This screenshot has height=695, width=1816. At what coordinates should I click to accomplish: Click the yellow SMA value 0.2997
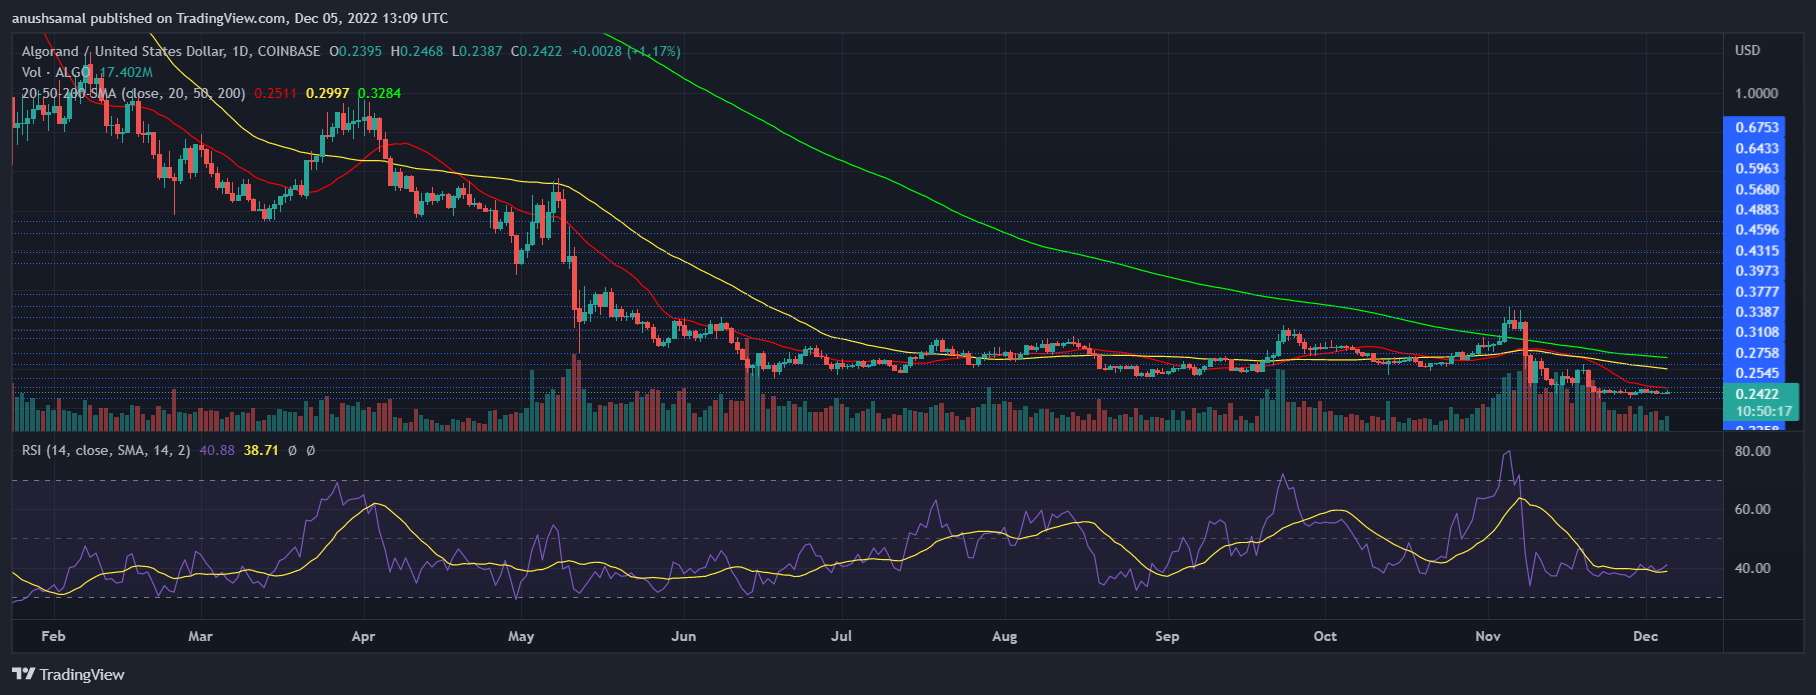[327, 93]
